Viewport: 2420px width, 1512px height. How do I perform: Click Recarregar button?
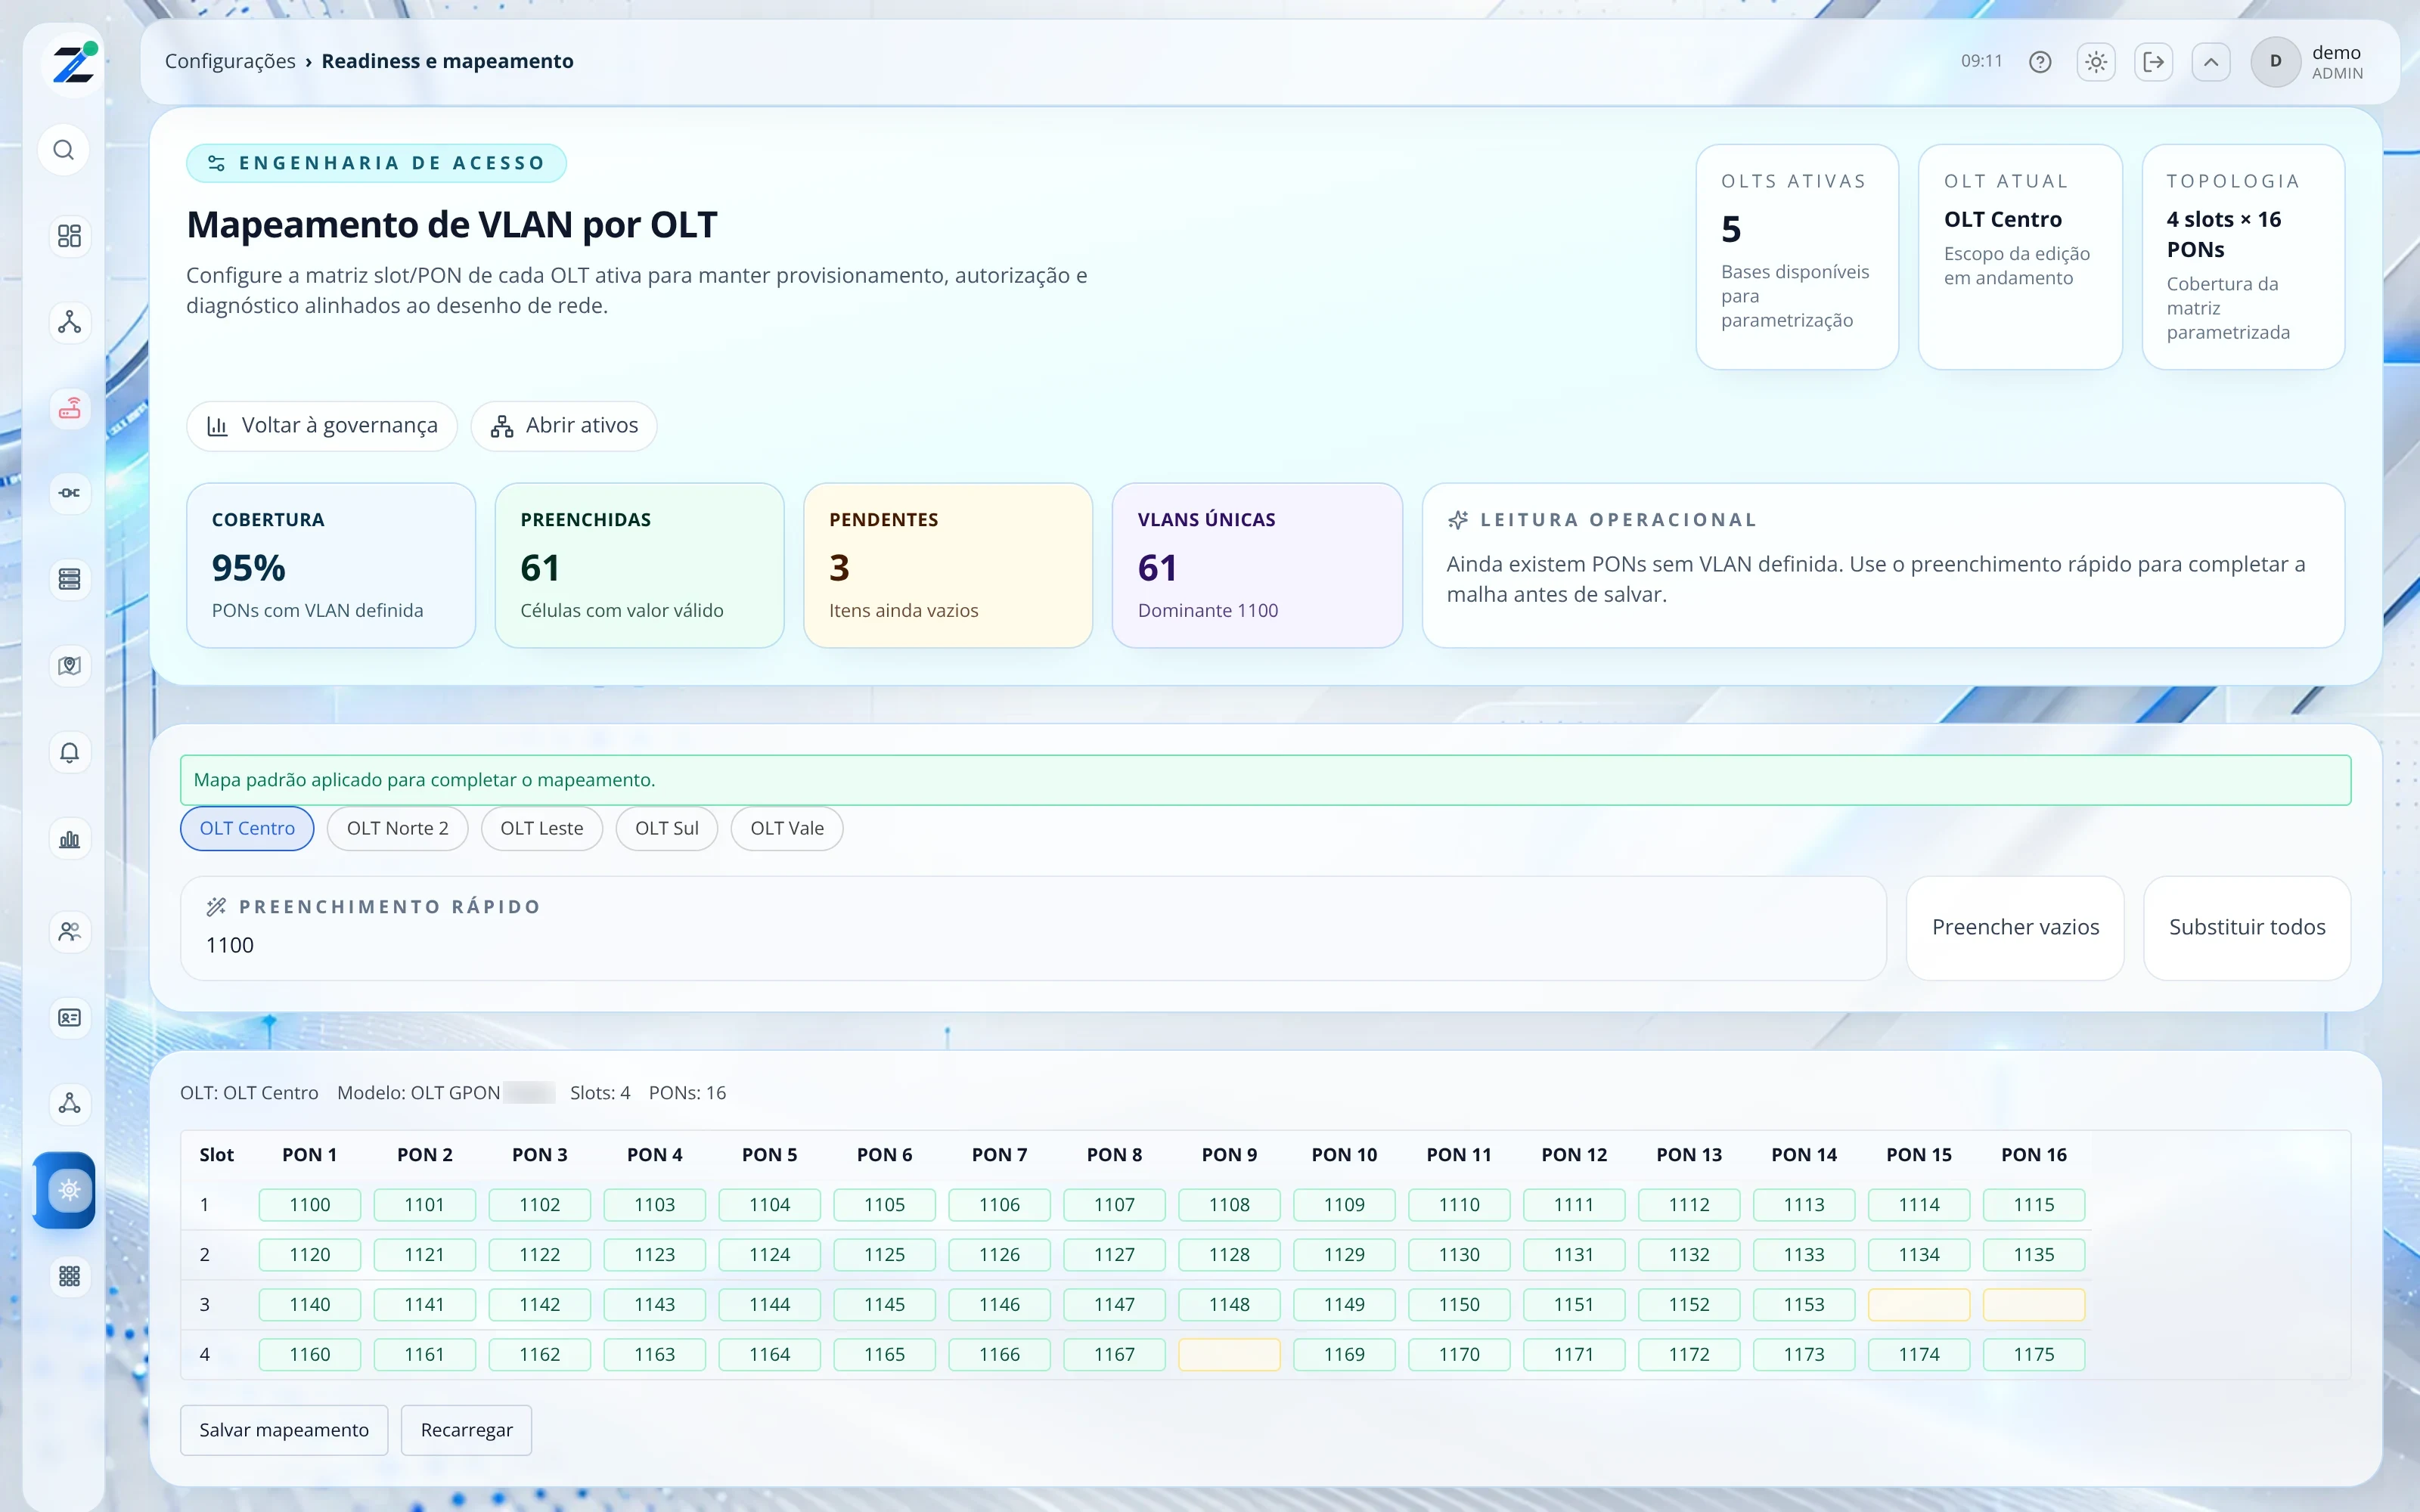(x=466, y=1430)
